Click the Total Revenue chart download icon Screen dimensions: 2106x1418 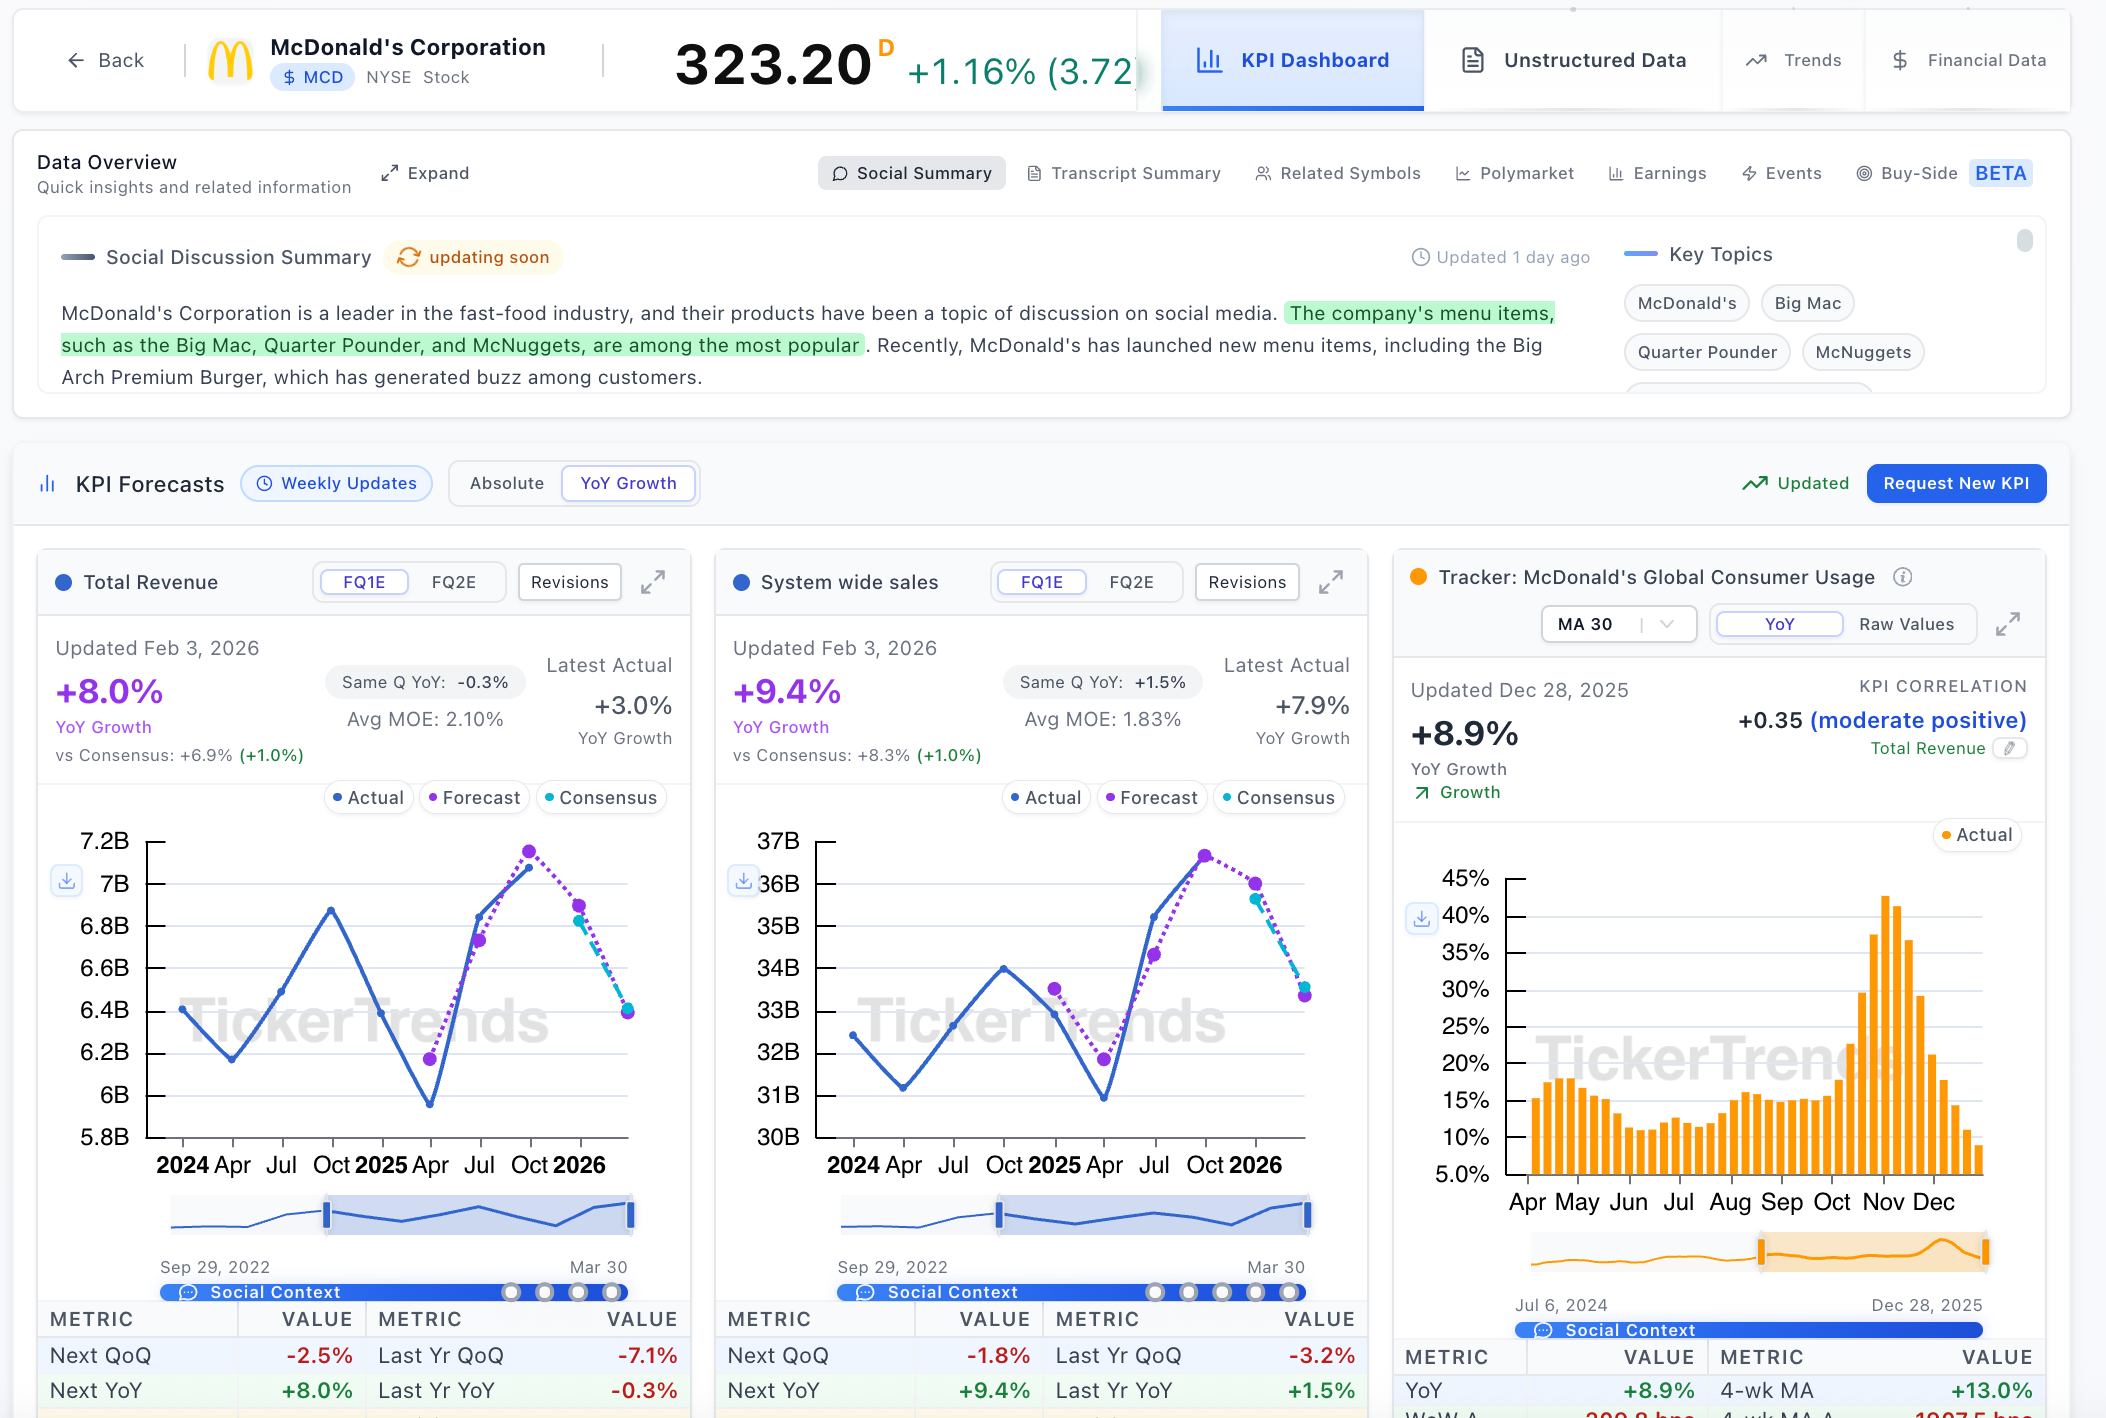pos(66,881)
